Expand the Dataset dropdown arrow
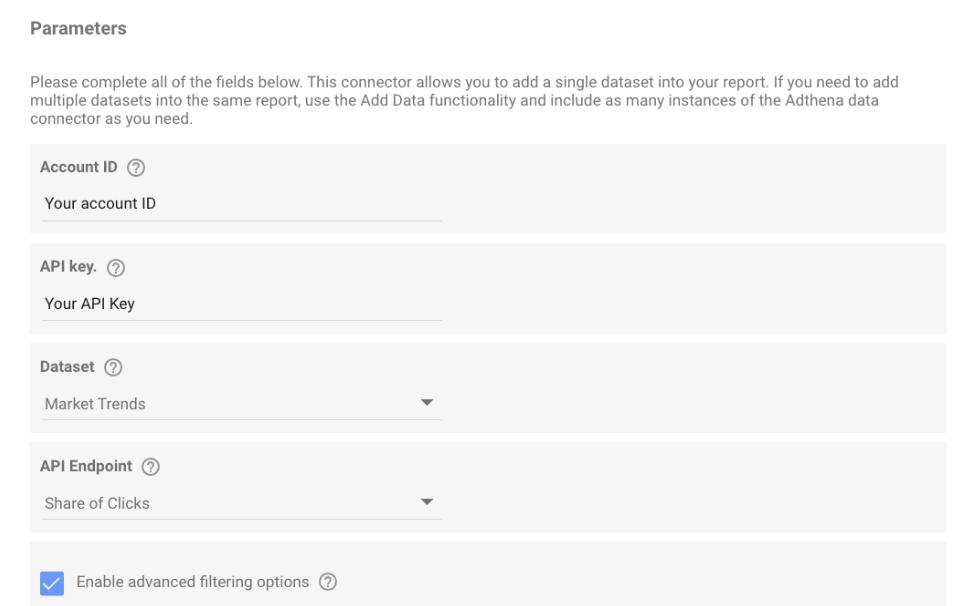Screen dimensions: 972x606 pyautogui.click(x=426, y=403)
